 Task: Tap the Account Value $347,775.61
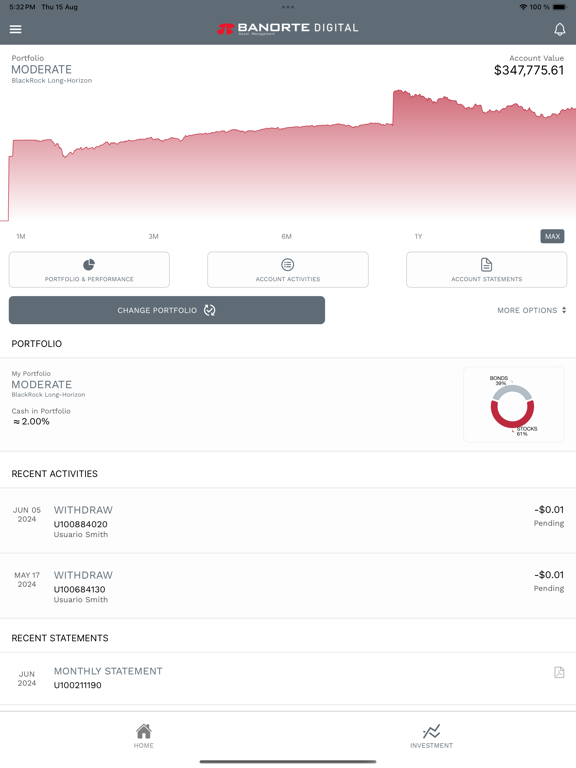coord(528,70)
